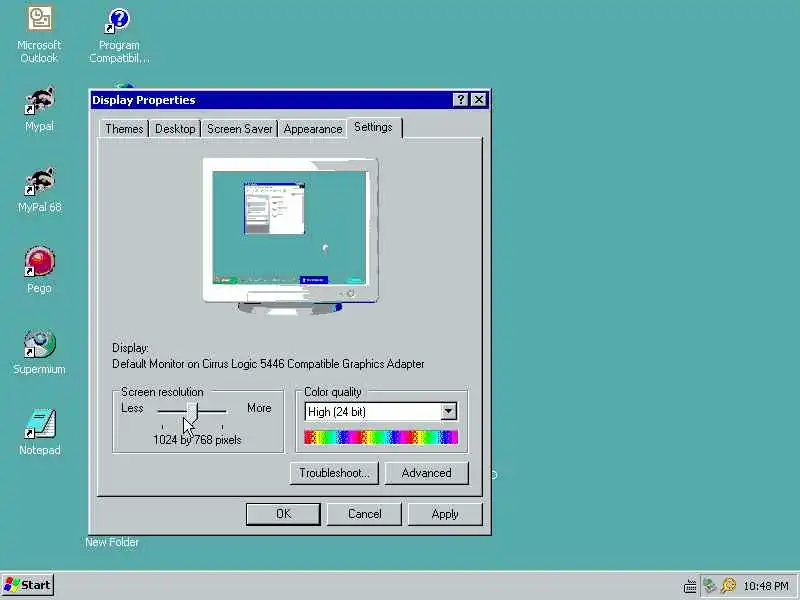Click the High (24 bit) combo box

tap(381, 411)
